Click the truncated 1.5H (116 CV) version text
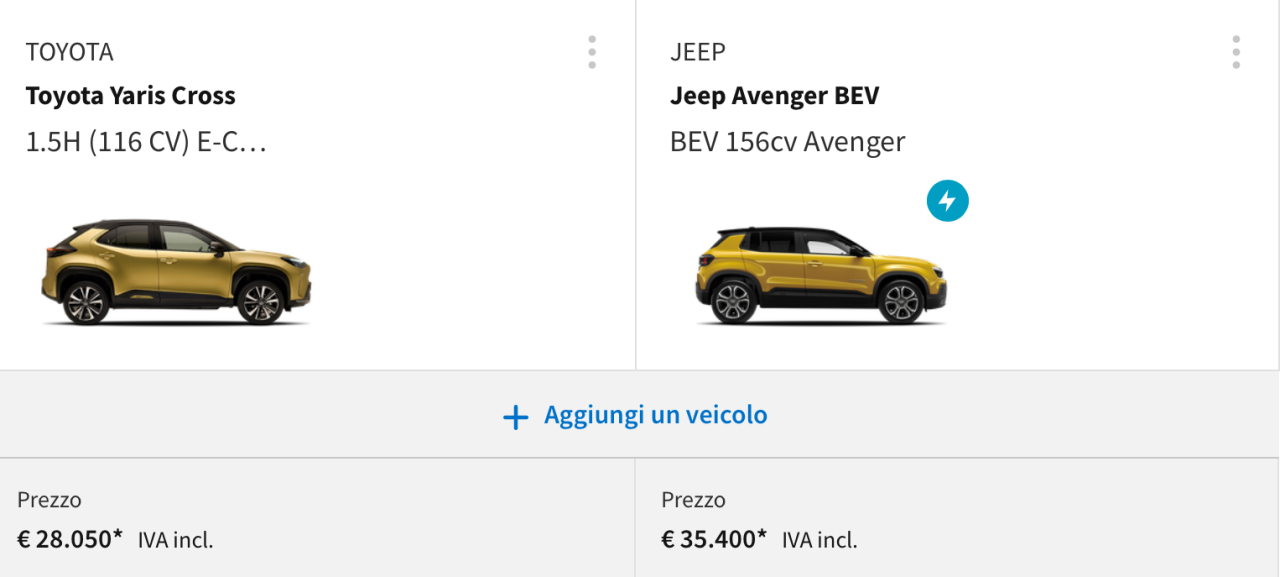Screen dimensions: 1280x577 [x=146, y=142]
